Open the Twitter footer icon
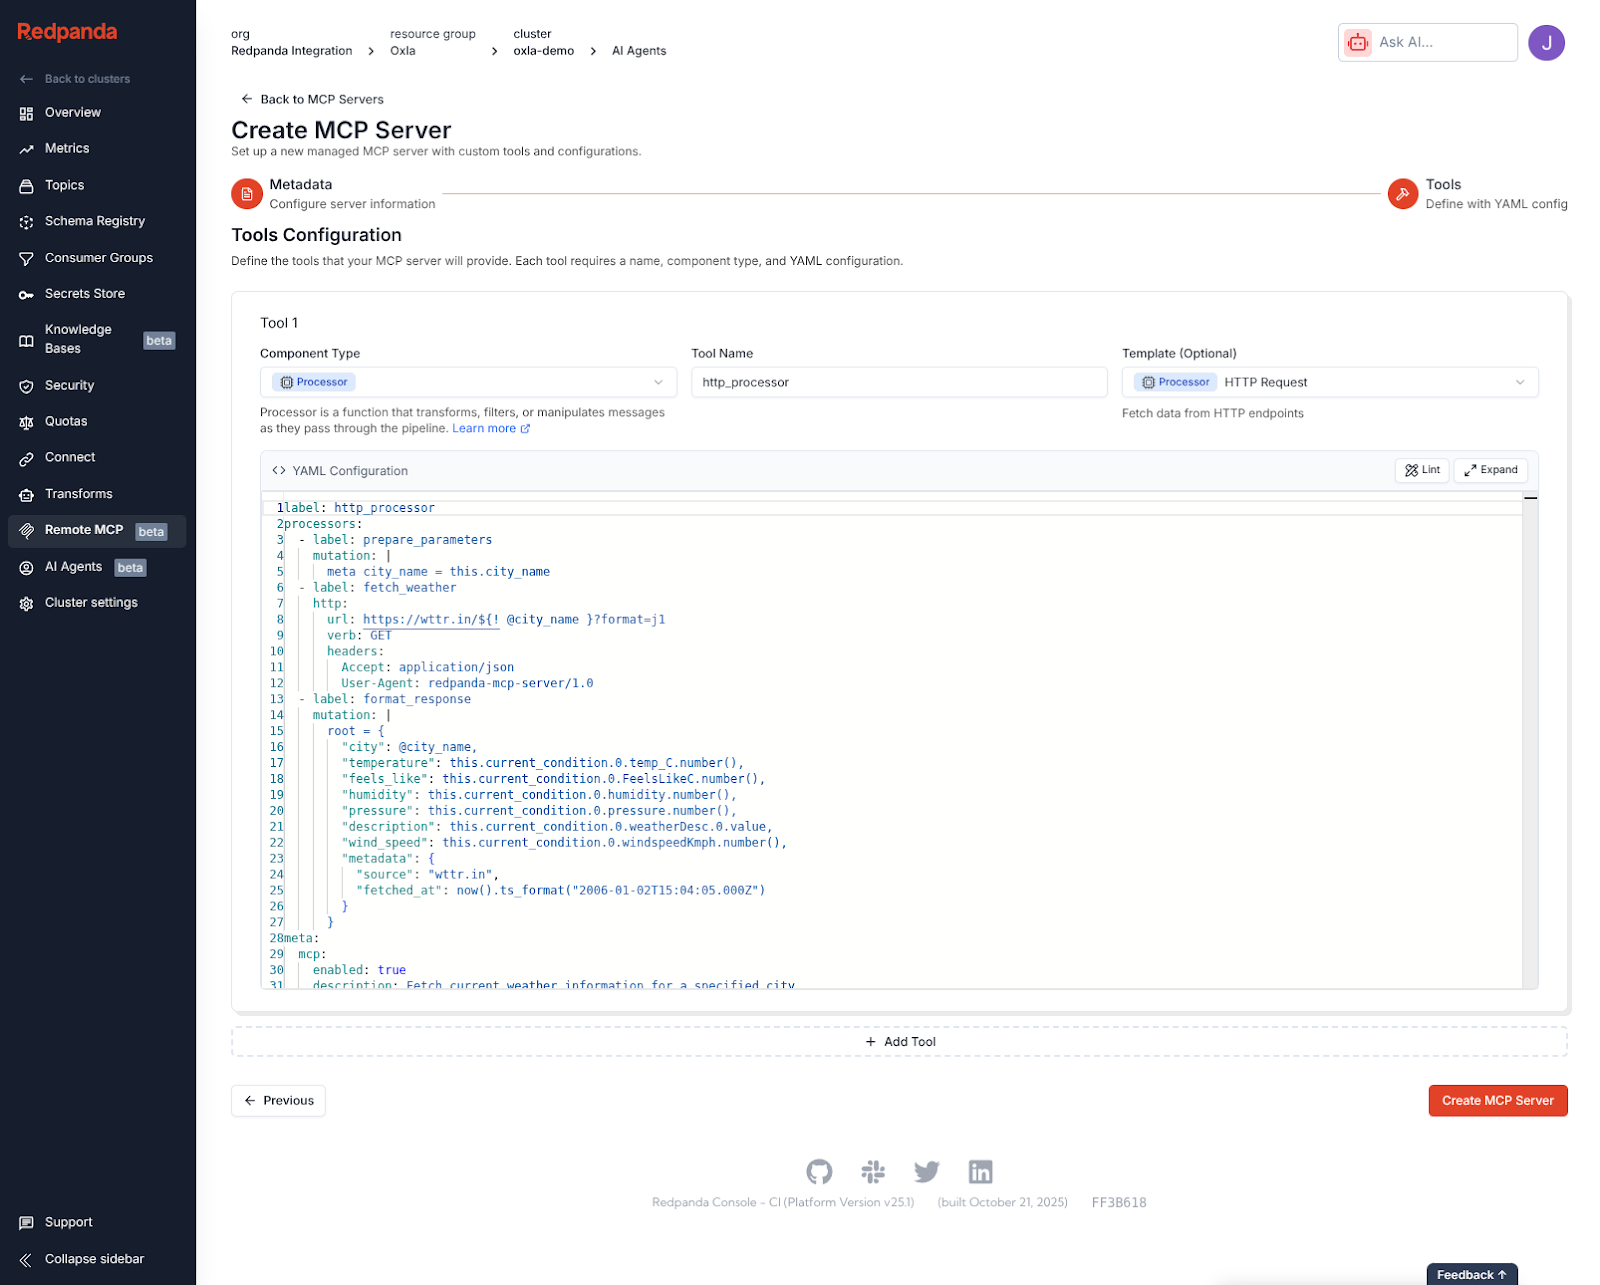1600x1285 pixels. point(927,1172)
